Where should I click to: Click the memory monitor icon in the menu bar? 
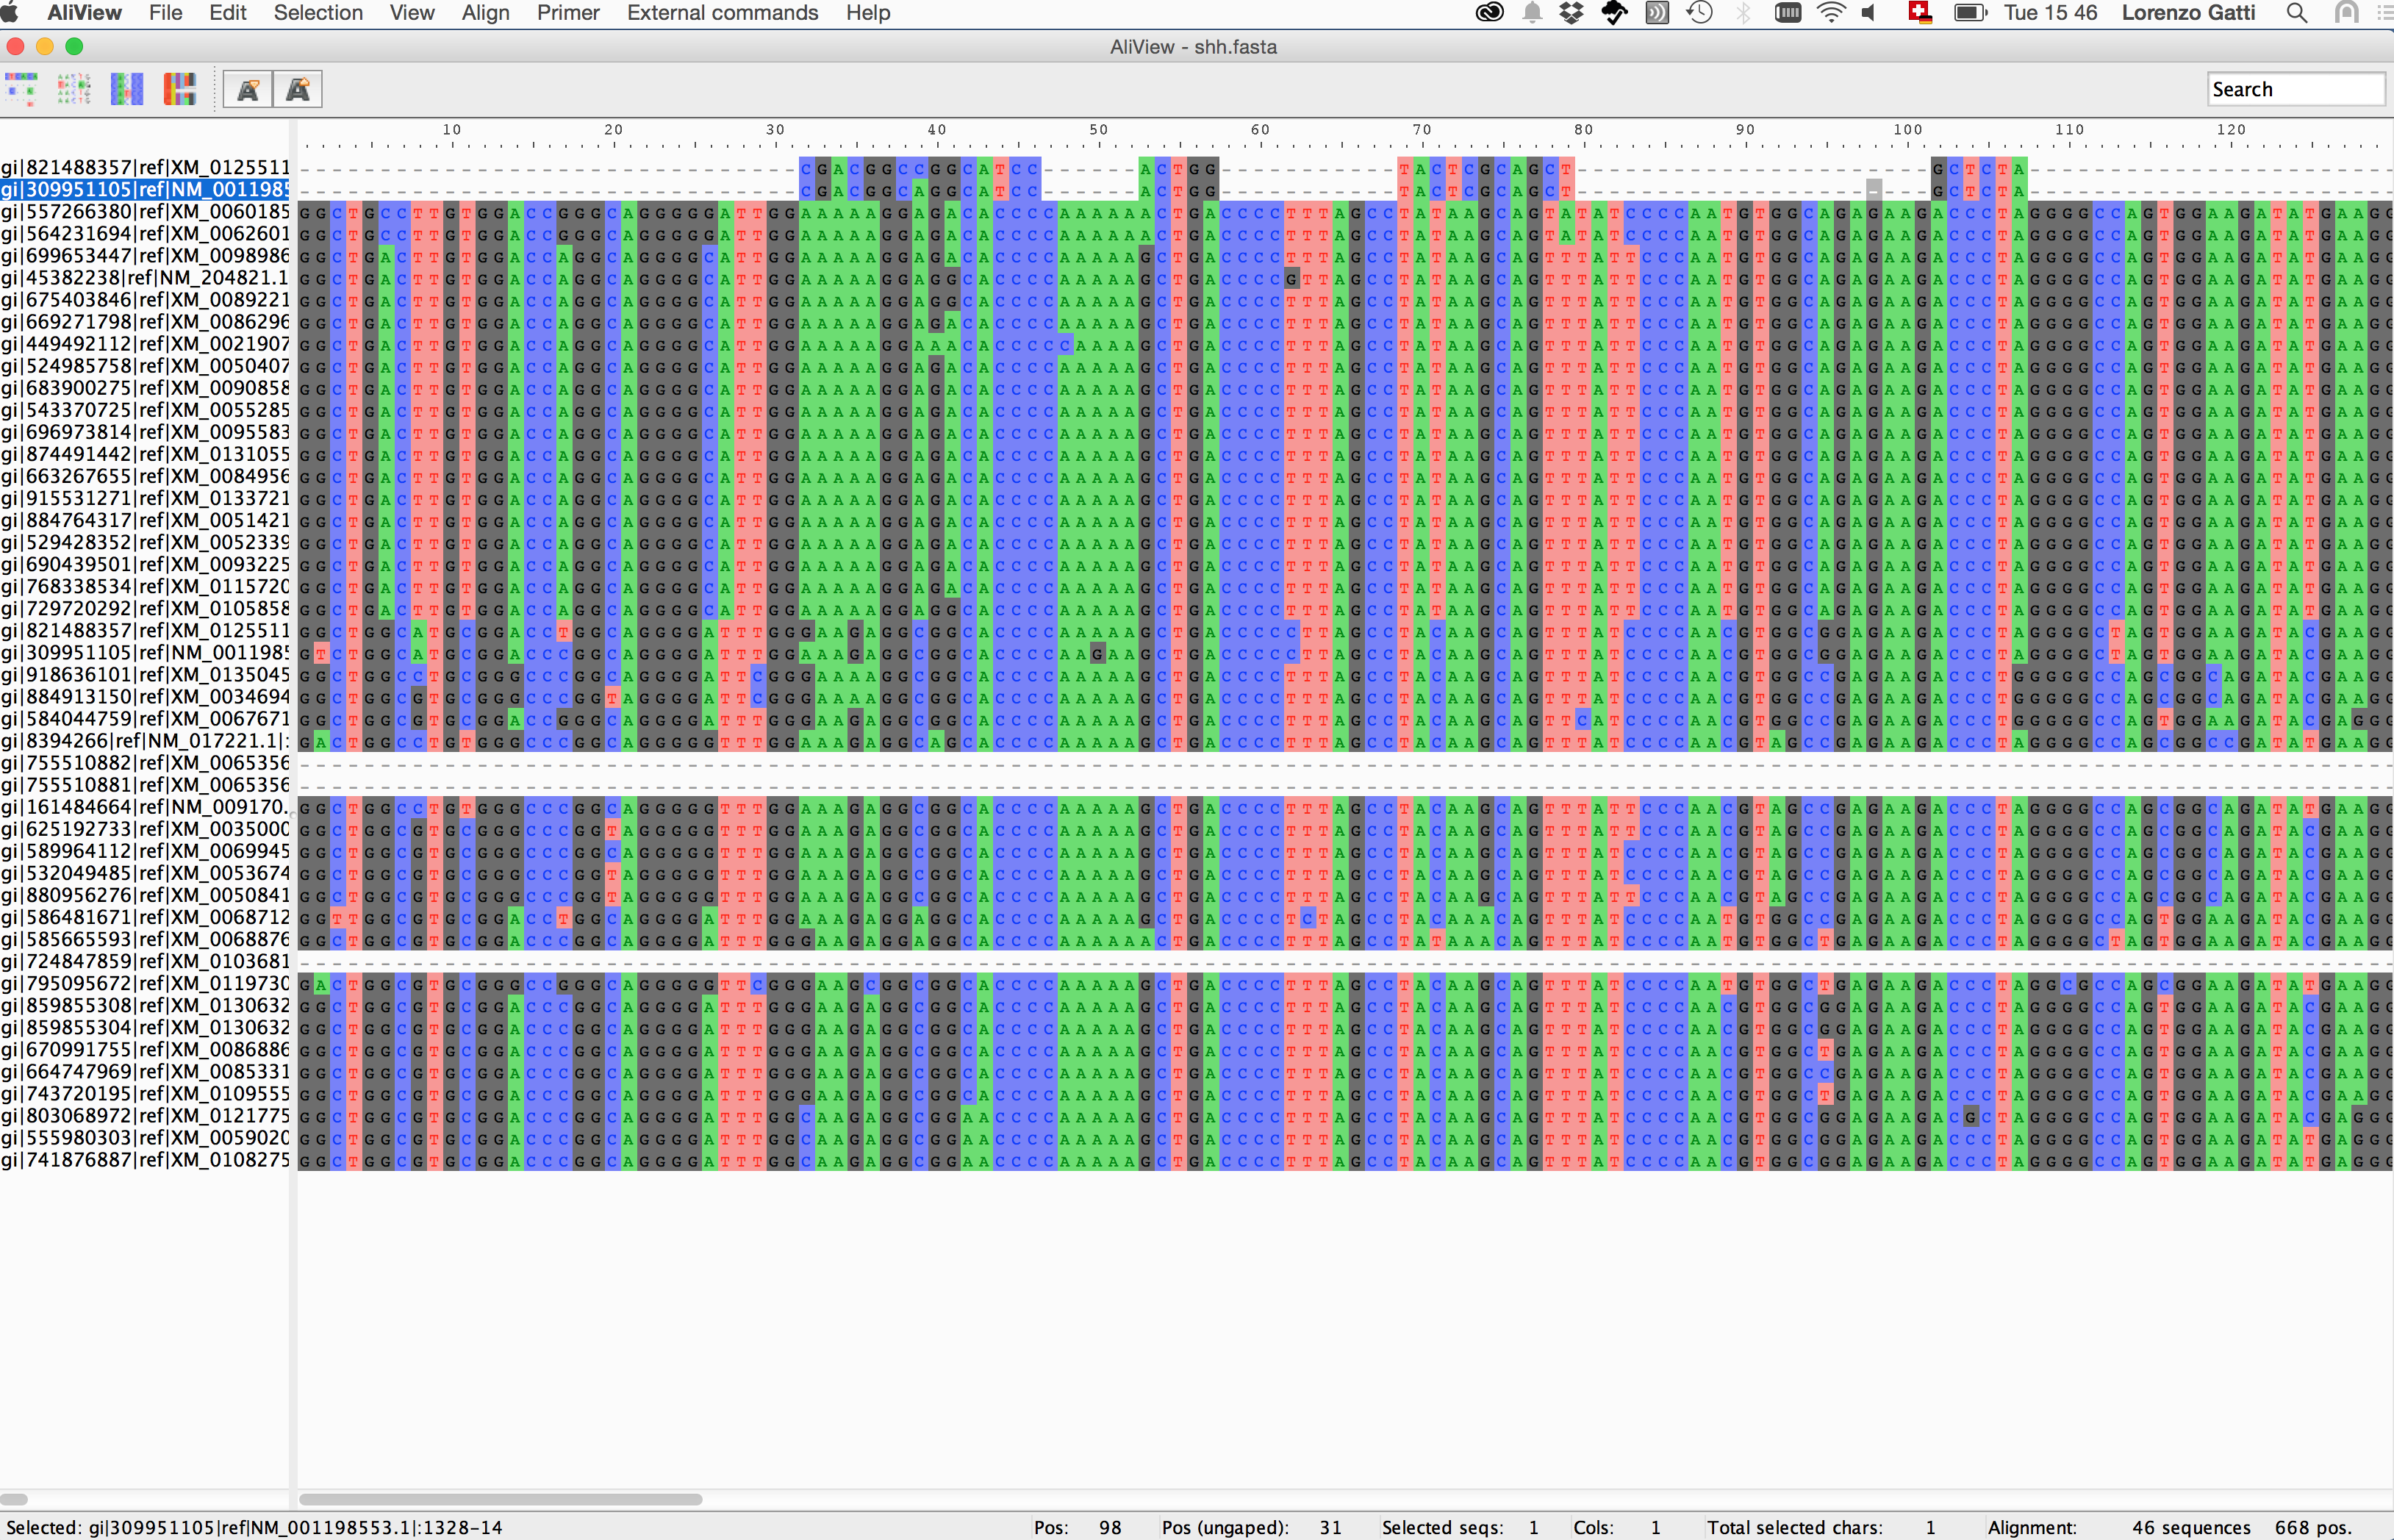pyautogui.click(x=1787, y=13)
